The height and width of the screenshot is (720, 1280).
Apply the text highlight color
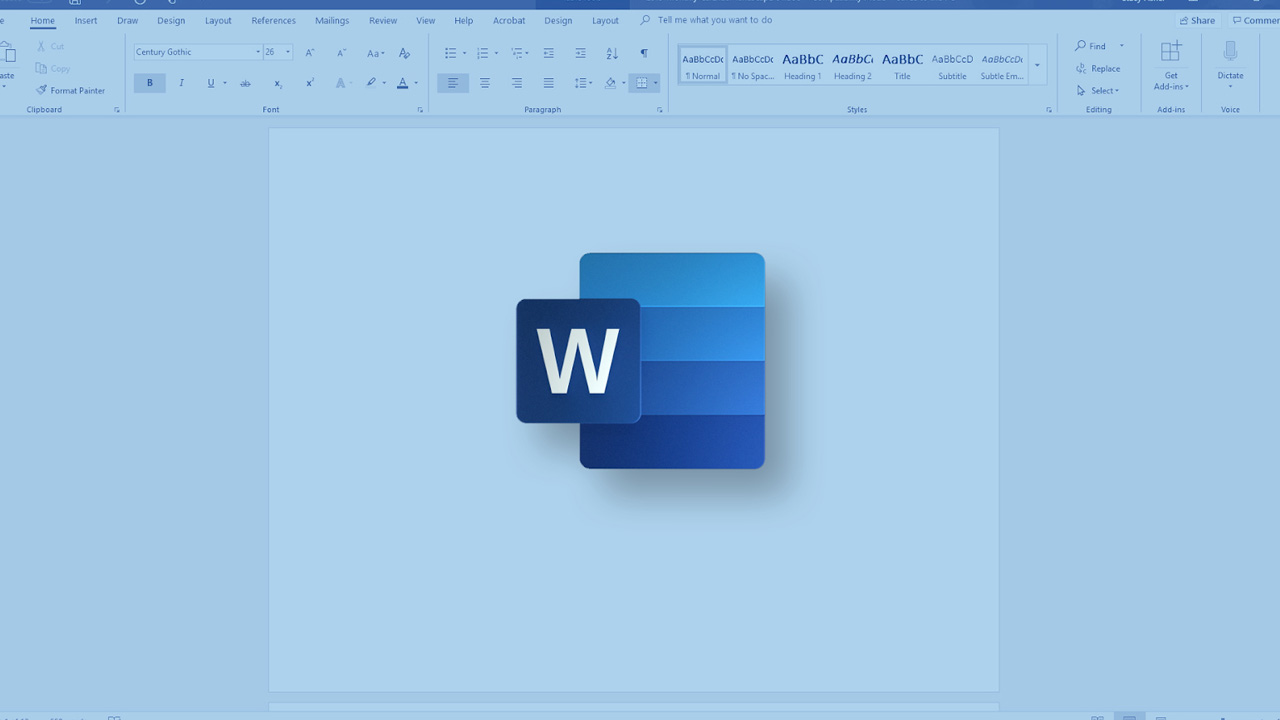click(371, 83)
